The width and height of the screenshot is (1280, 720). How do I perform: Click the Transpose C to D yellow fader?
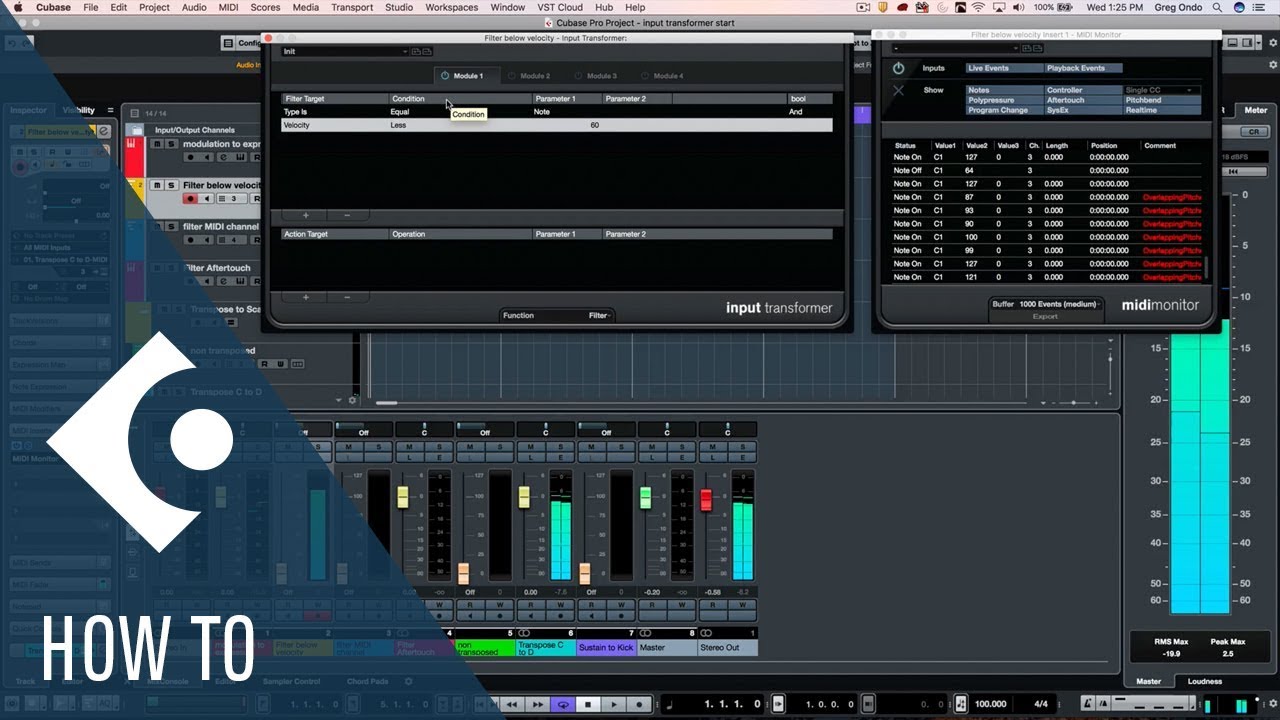524,497
